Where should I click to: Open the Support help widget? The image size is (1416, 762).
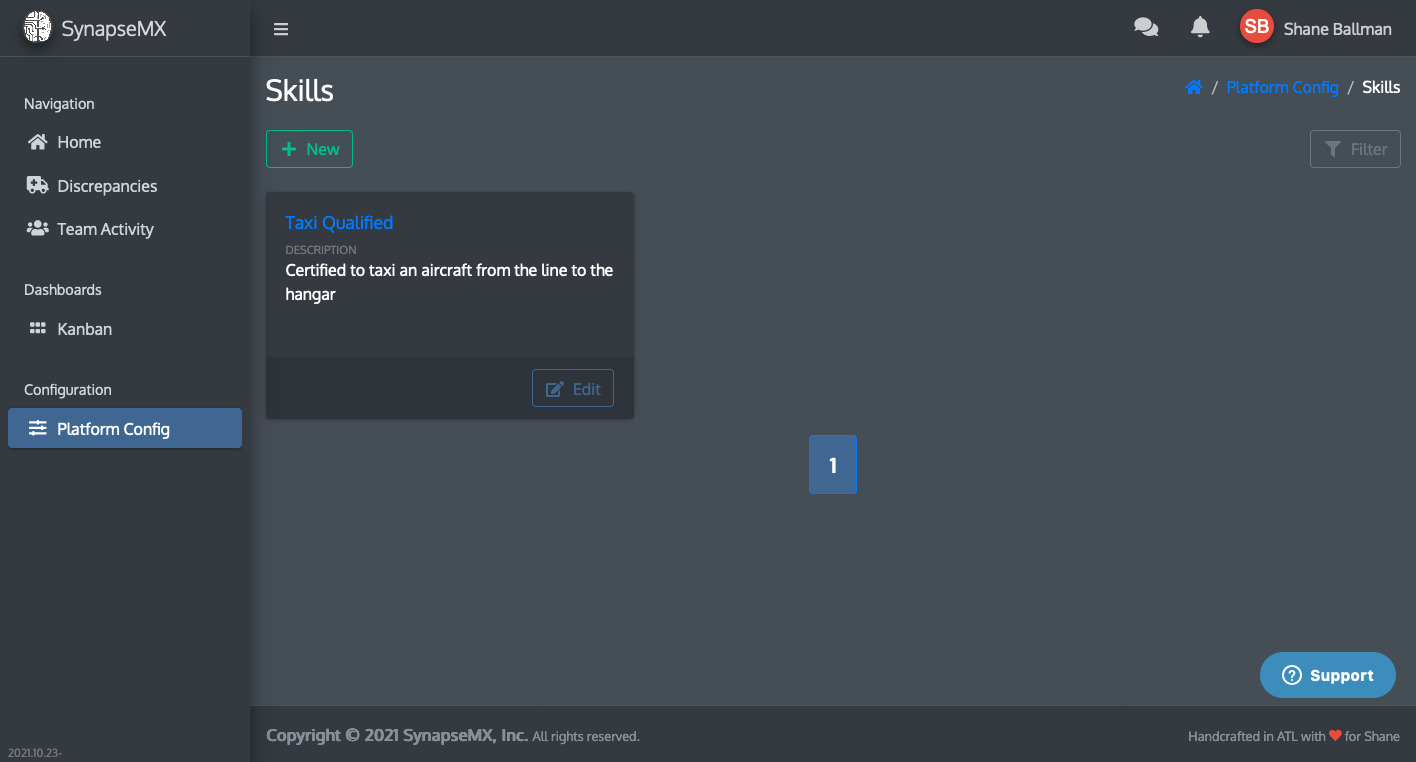pyautogui.click(x=1328, y=675)
